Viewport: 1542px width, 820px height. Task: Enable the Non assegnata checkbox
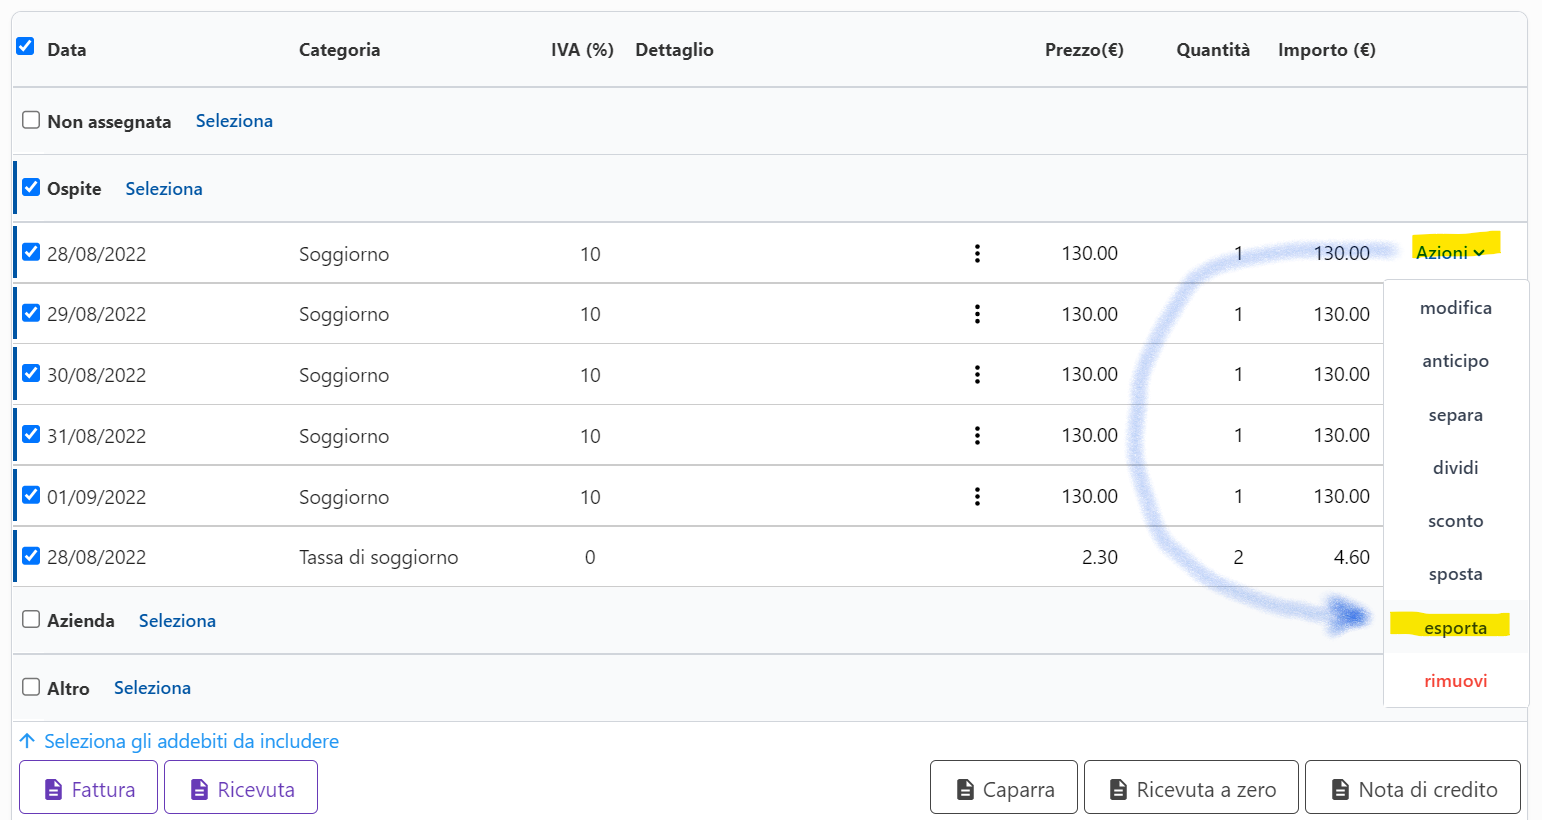point(31,120)
